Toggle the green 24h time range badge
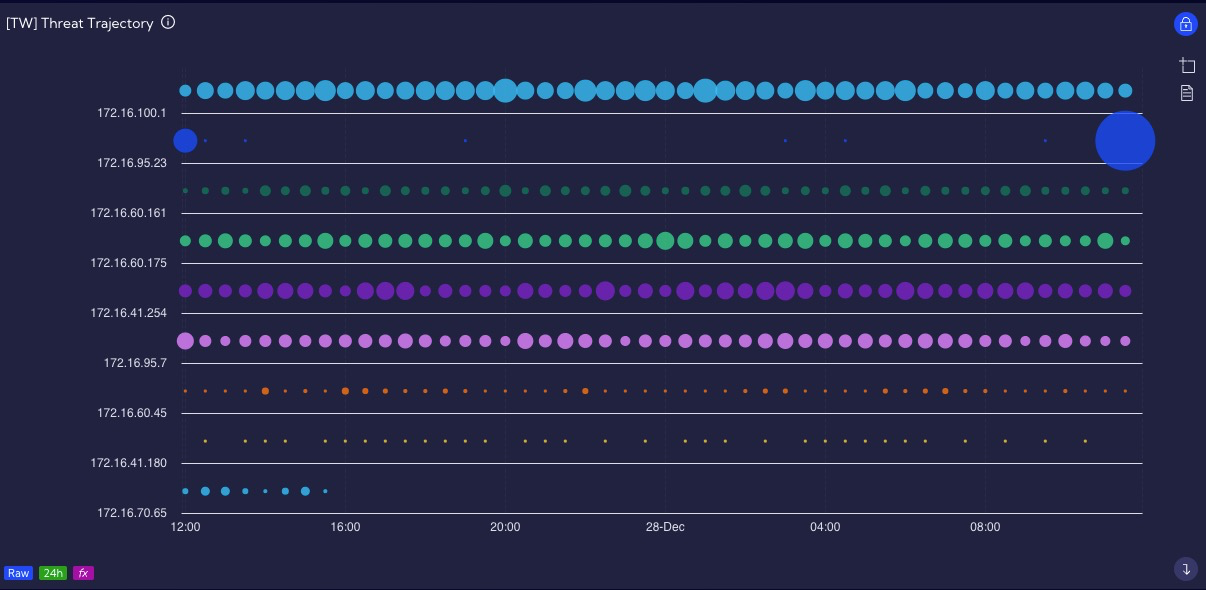This screenshot has height=590, width=1206. (x=52, y=573)
